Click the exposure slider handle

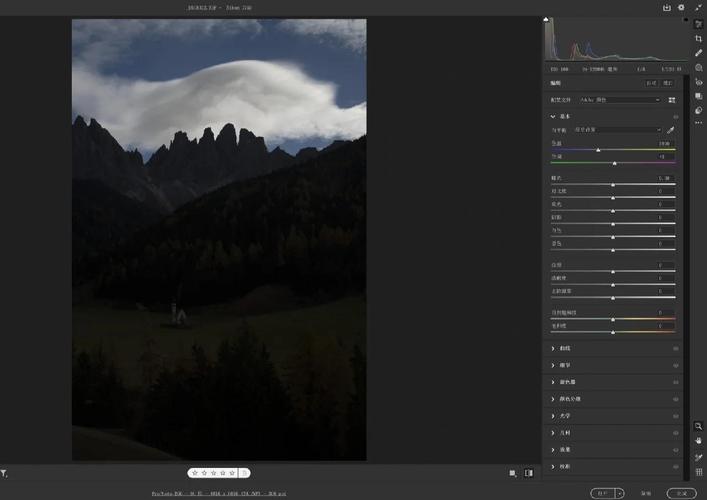pos(613,185)
